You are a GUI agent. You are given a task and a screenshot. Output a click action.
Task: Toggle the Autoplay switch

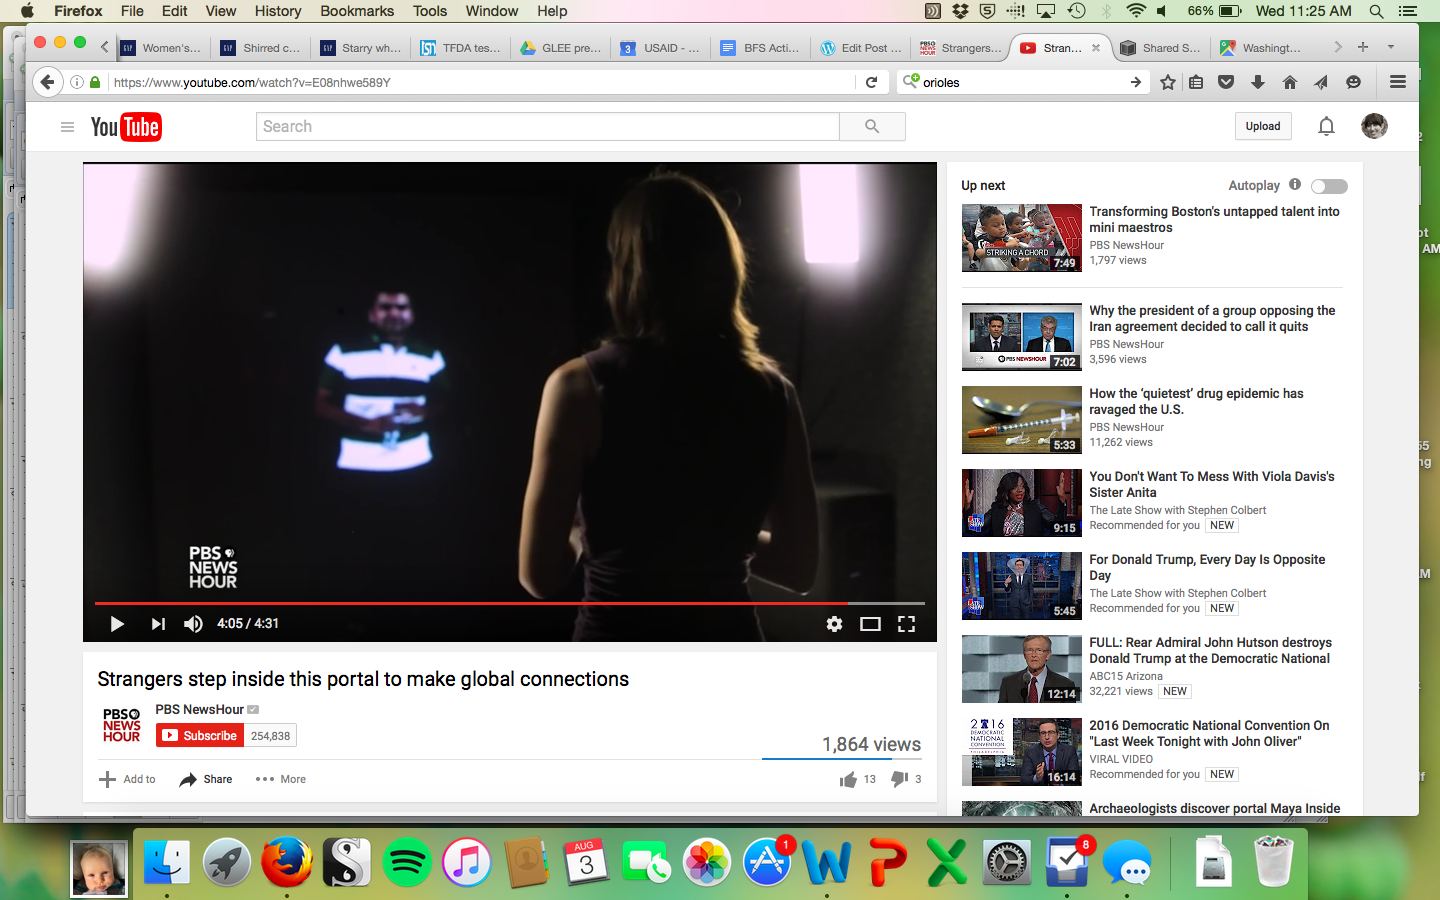[x=1329, y=186]
